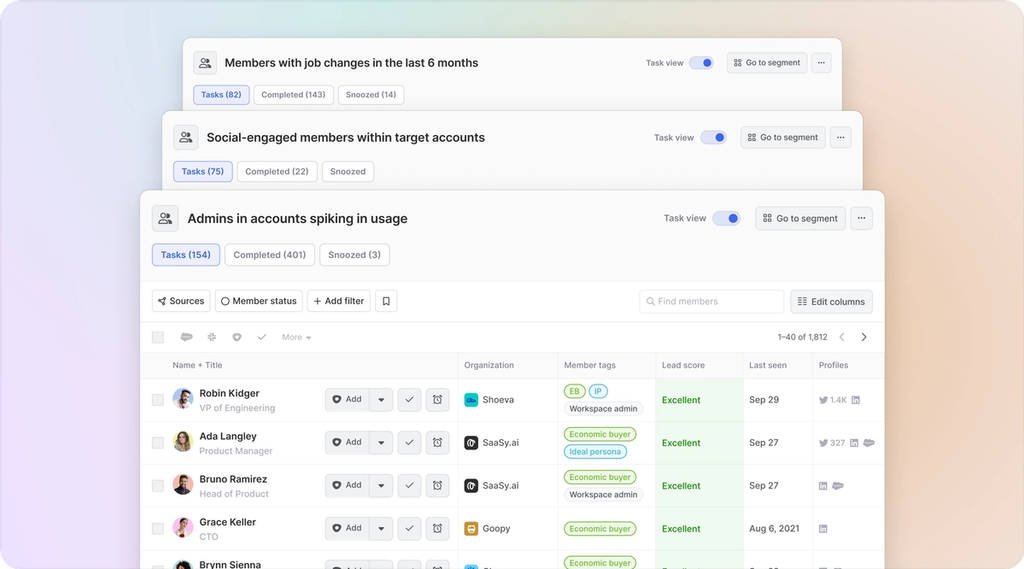
Task: Toggle Task view in job changes panel
Action: pyautogui.click(x=701, y=63)
